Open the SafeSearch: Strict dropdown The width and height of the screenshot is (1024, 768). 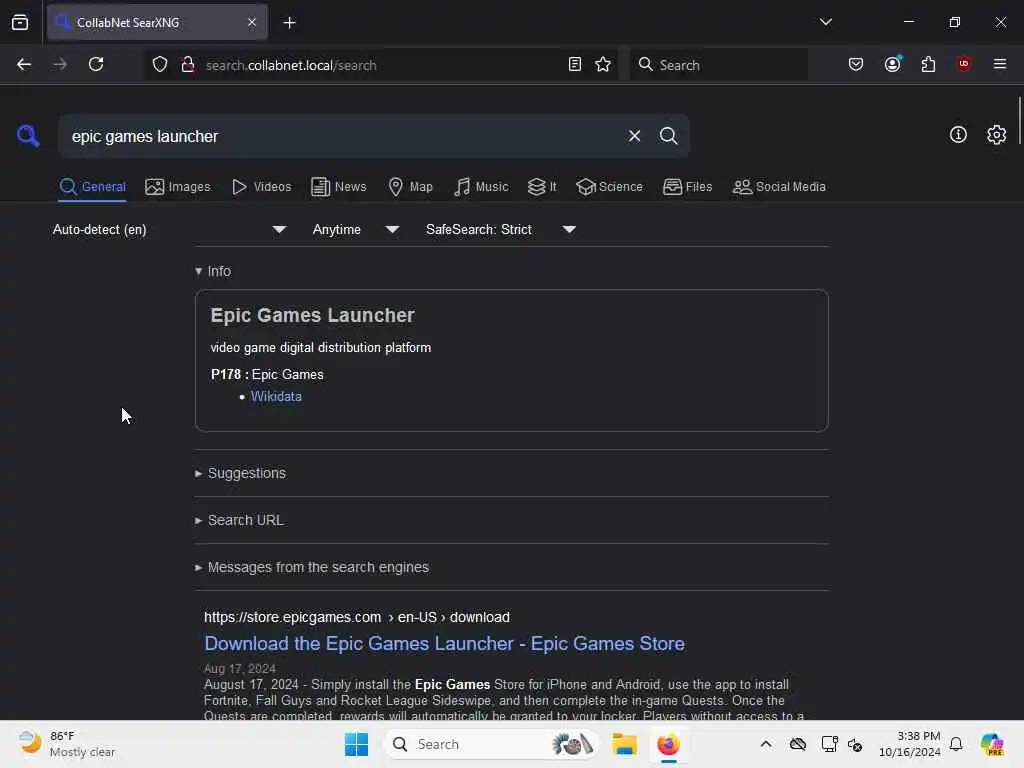point(501,229)
